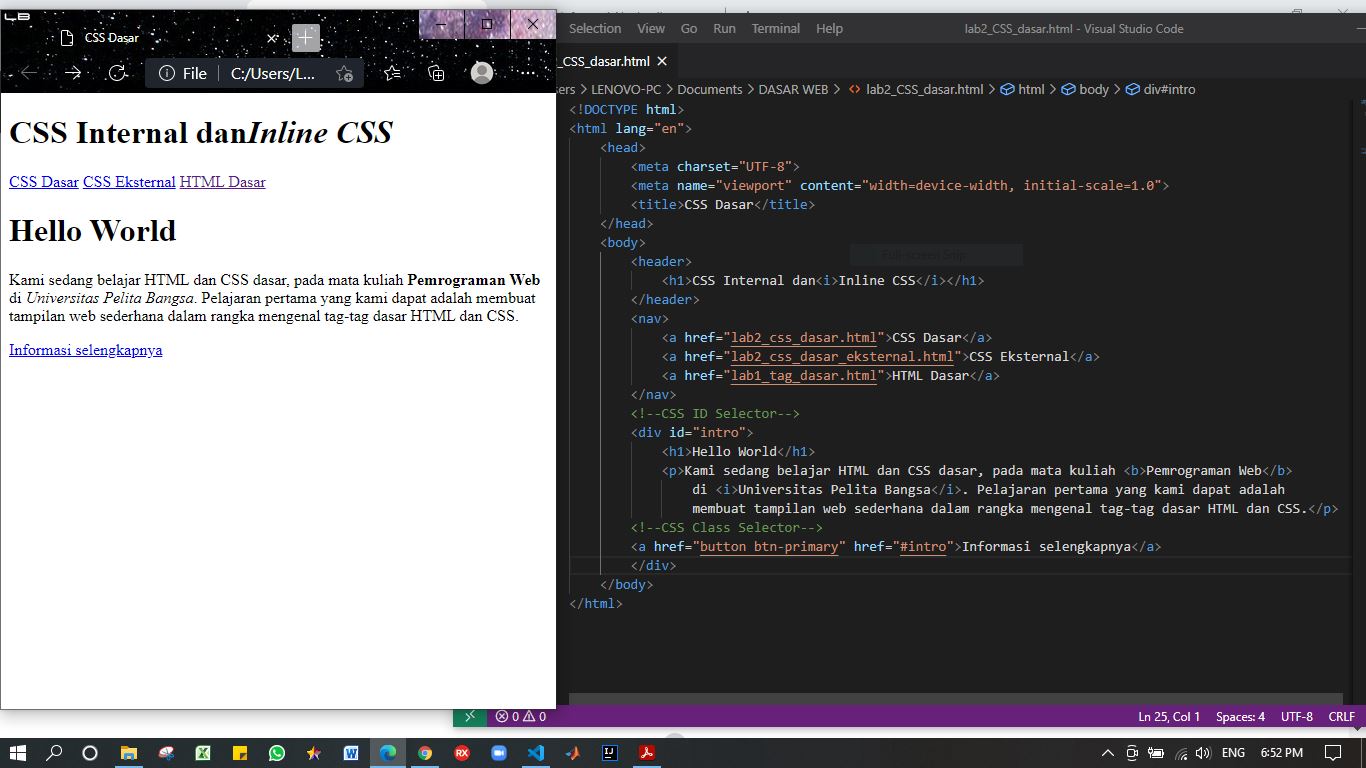This screenshot has height=768, width=1366.
Task: Open Visual Studio Code from the taskbar
Action: coord(535,753)
